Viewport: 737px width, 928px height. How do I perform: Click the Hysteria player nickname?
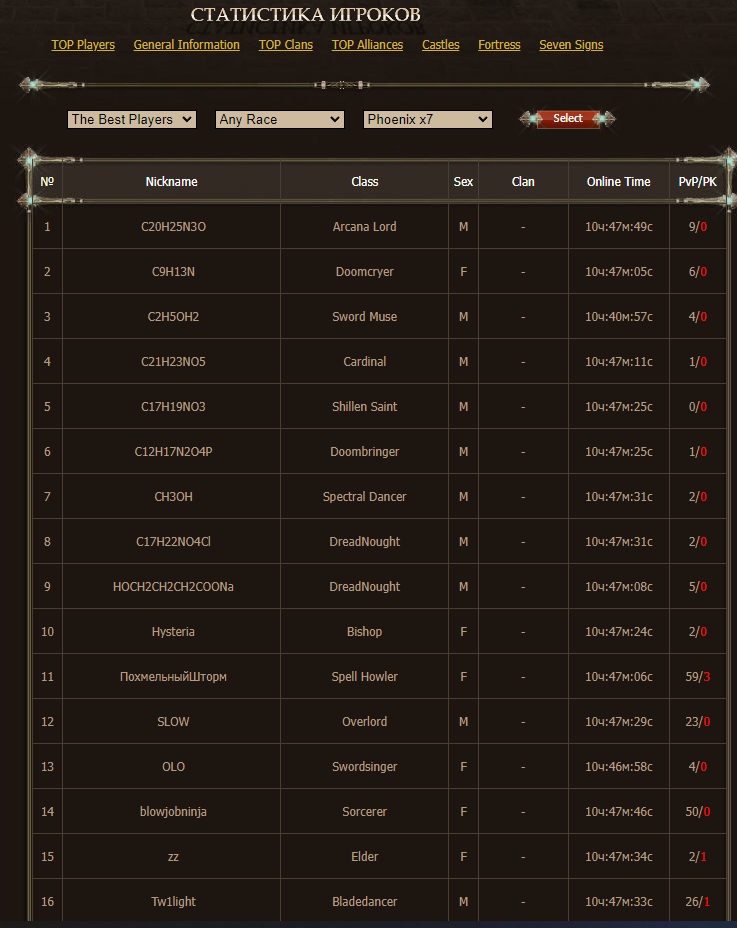click(x=173, y=632)
